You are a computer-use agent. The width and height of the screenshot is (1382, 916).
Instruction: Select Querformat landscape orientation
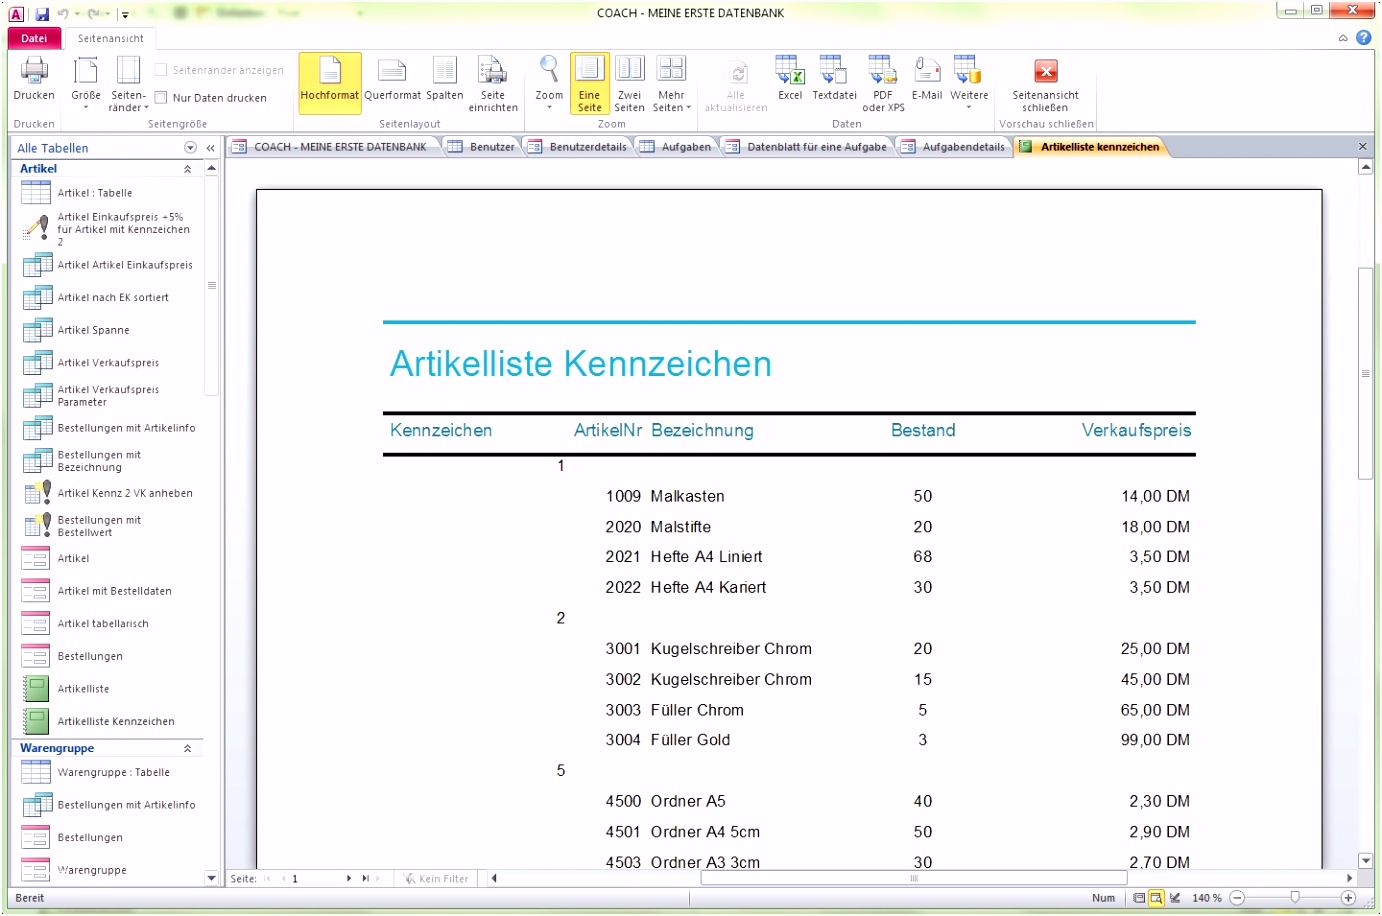click(392, 79)
